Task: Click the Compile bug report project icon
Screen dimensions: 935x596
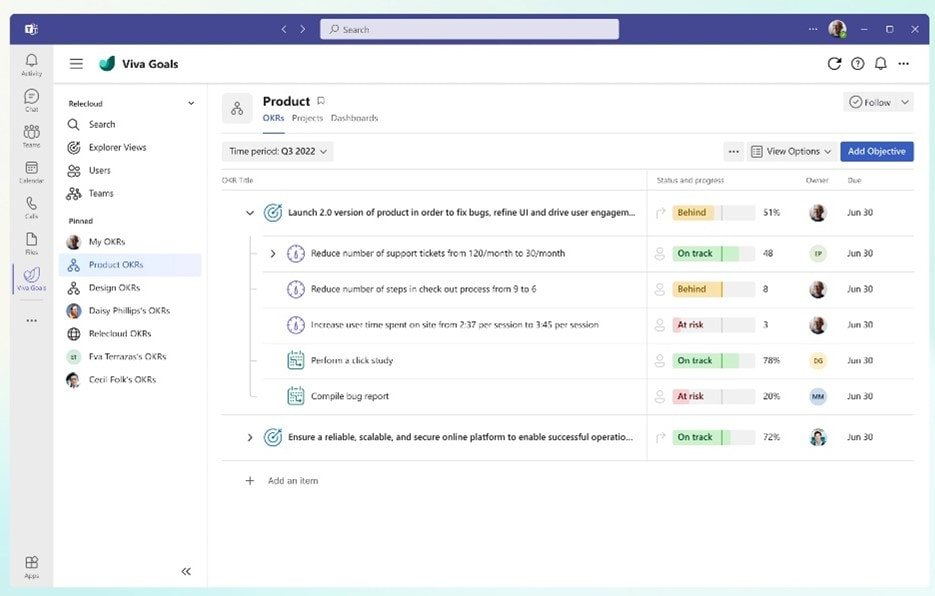Action: (x=296, y=396)
